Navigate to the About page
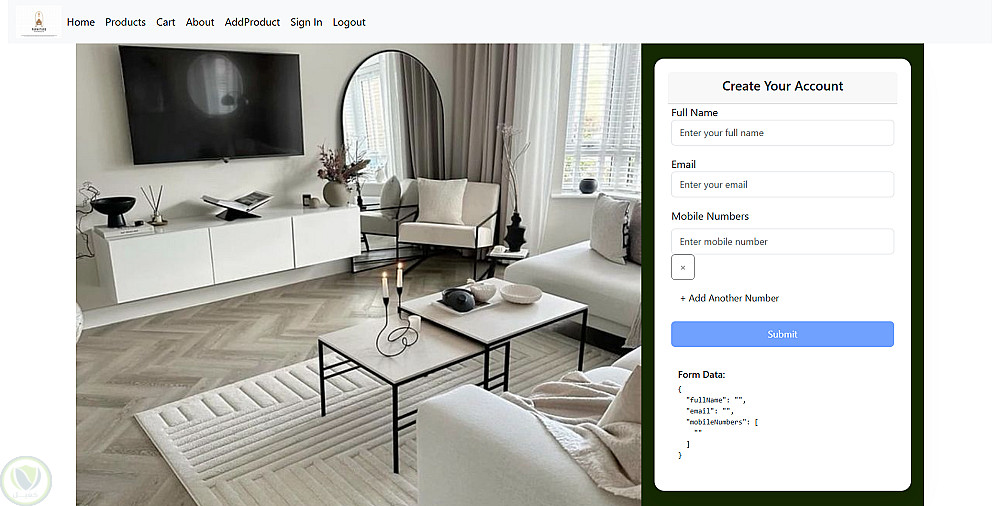1000x506 pixels. point(200,22)
